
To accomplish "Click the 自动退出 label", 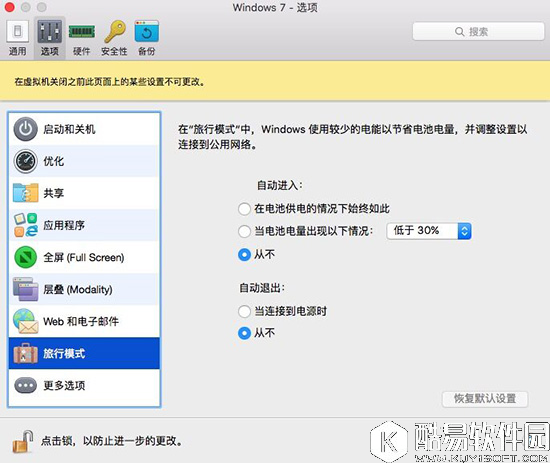I will tap(262, 288).
